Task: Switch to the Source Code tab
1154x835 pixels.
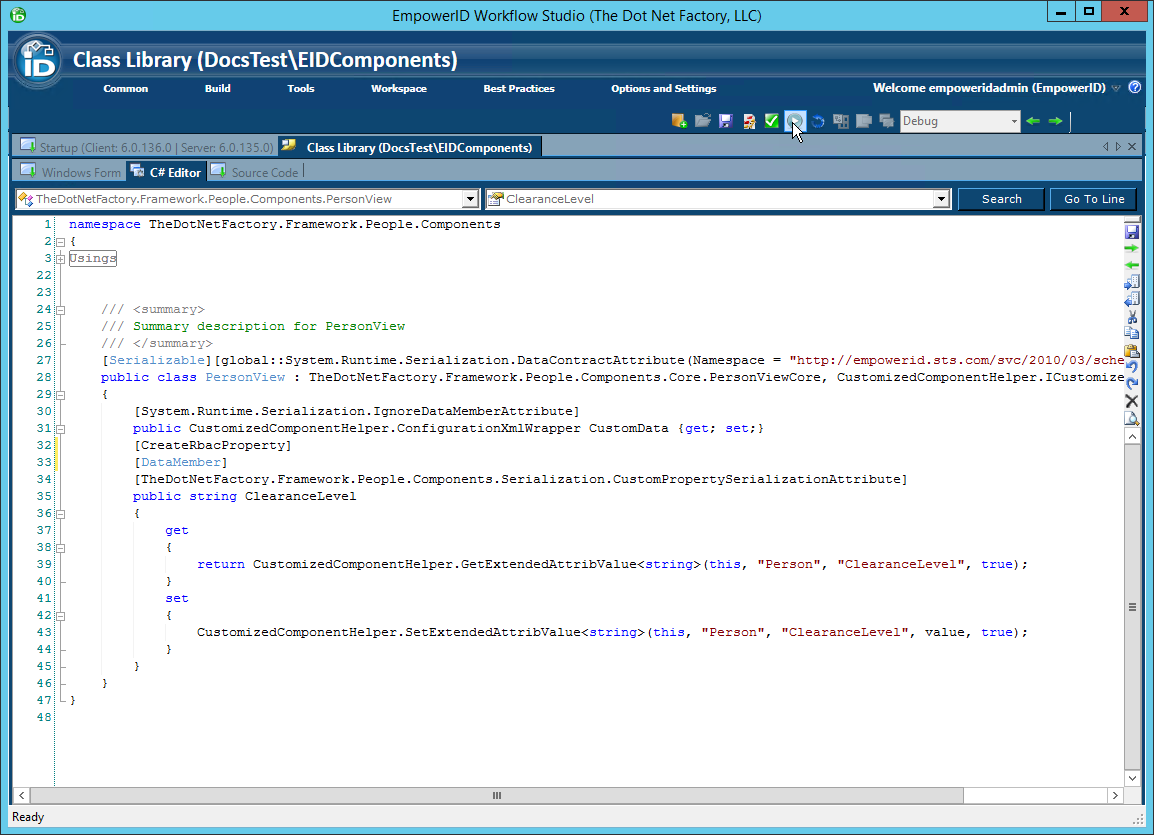Action: 265,171
